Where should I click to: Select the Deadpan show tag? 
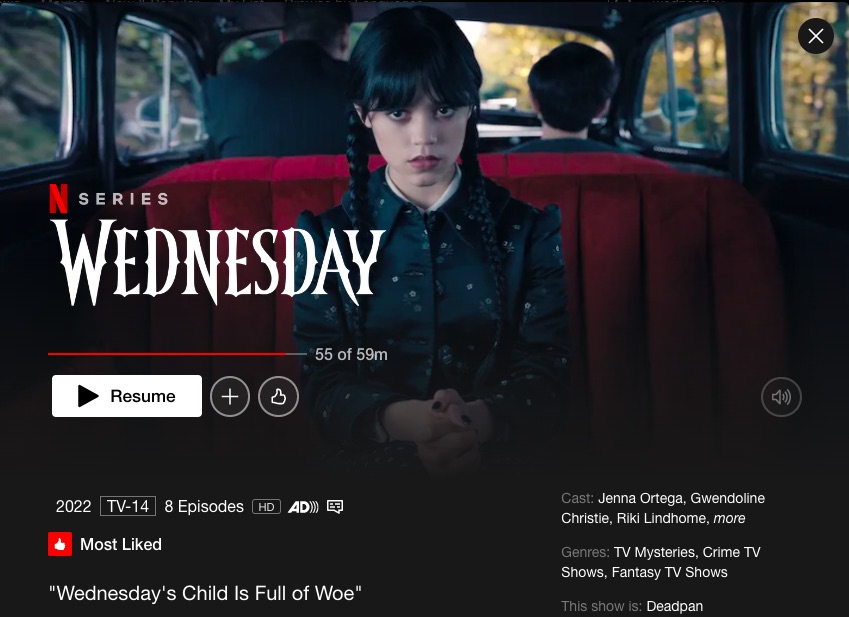pos(675,606)
